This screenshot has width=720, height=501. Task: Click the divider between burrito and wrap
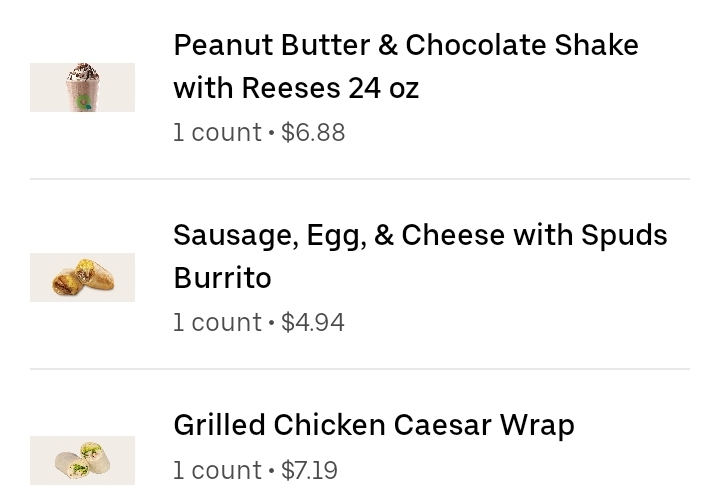[x=360, y=369]
